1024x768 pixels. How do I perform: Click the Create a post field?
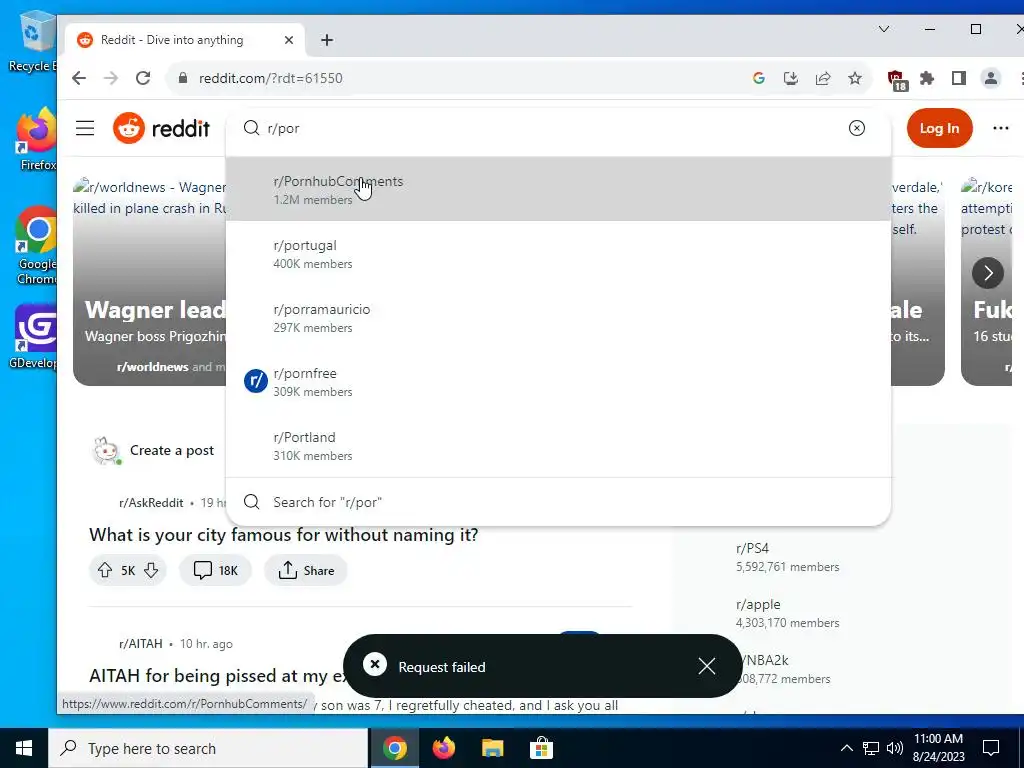pyautogui.click(x=172, y=451)
